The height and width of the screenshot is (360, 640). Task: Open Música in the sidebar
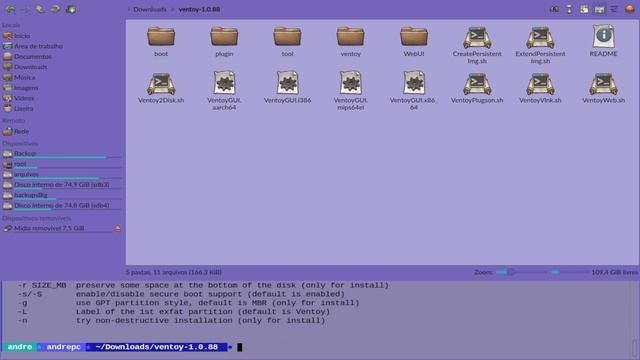point(24,77)
